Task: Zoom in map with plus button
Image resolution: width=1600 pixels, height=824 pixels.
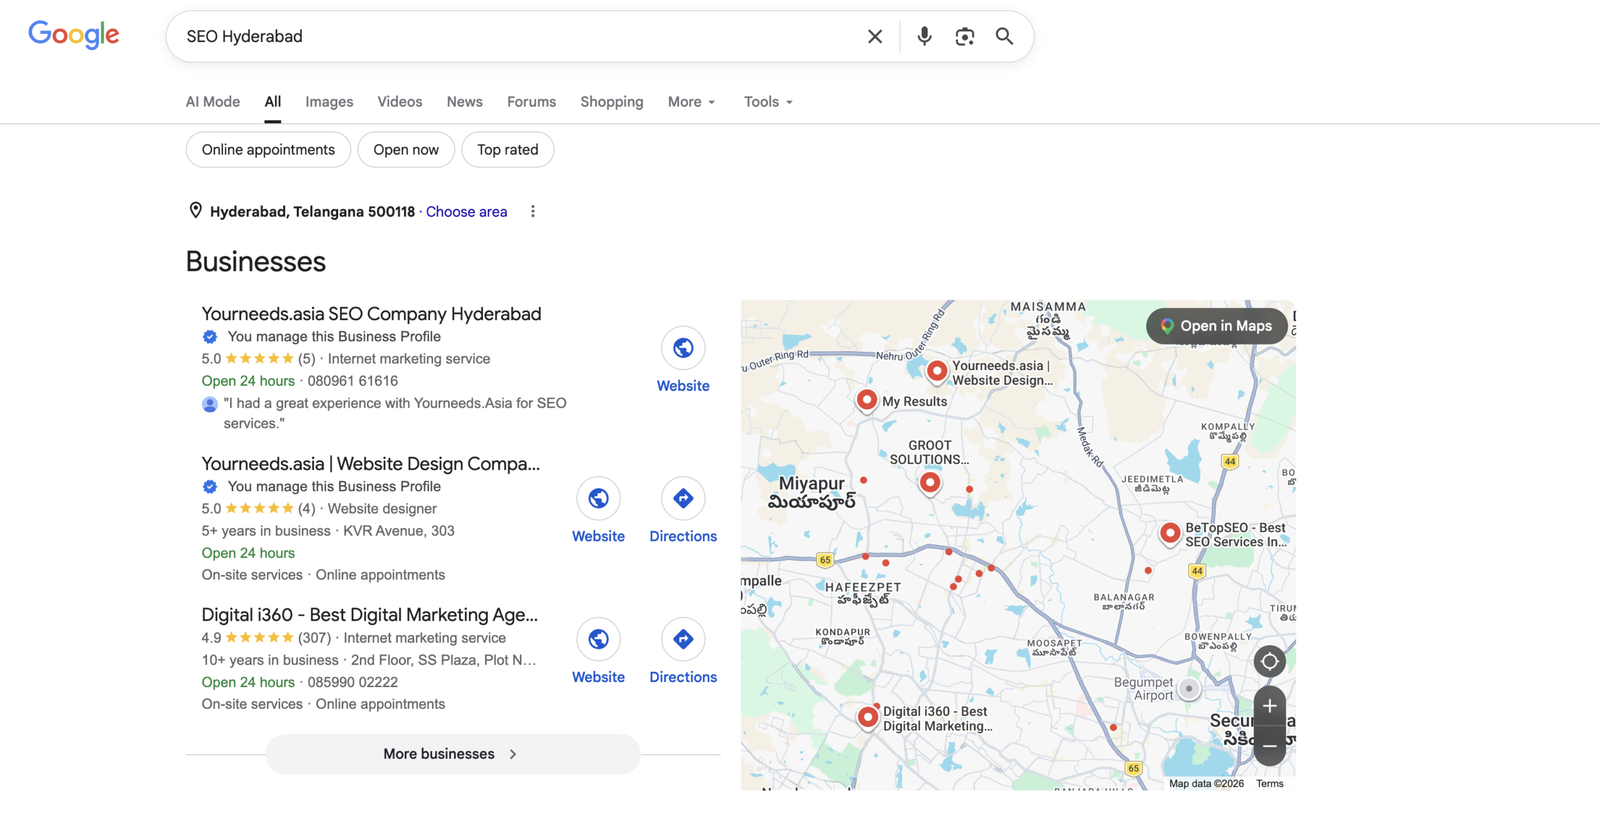Action: tap(1269, 706)
